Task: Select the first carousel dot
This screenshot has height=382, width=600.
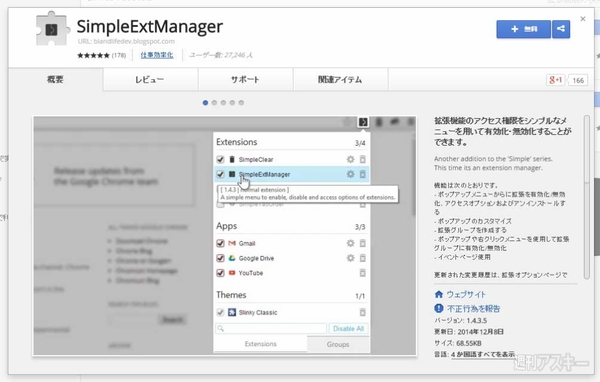Action: point(205,103)
